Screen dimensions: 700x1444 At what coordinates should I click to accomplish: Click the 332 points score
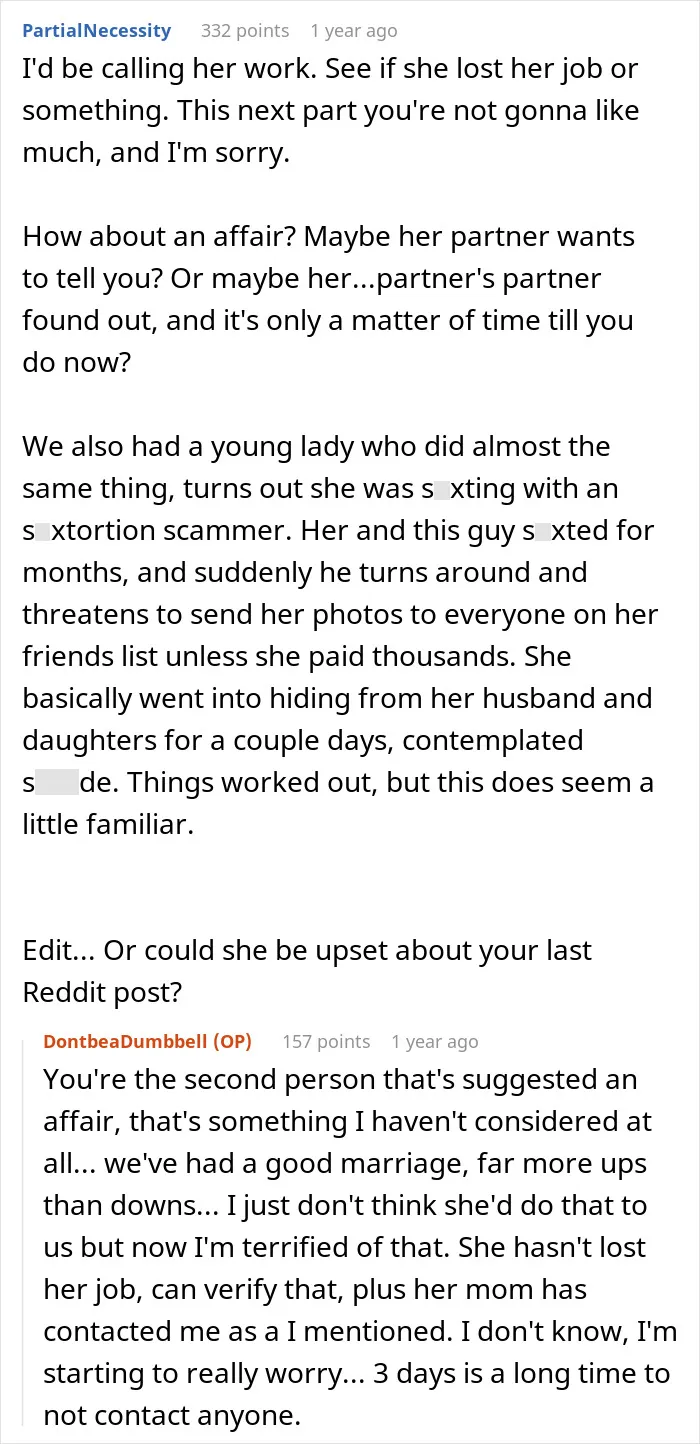[245, 31]
